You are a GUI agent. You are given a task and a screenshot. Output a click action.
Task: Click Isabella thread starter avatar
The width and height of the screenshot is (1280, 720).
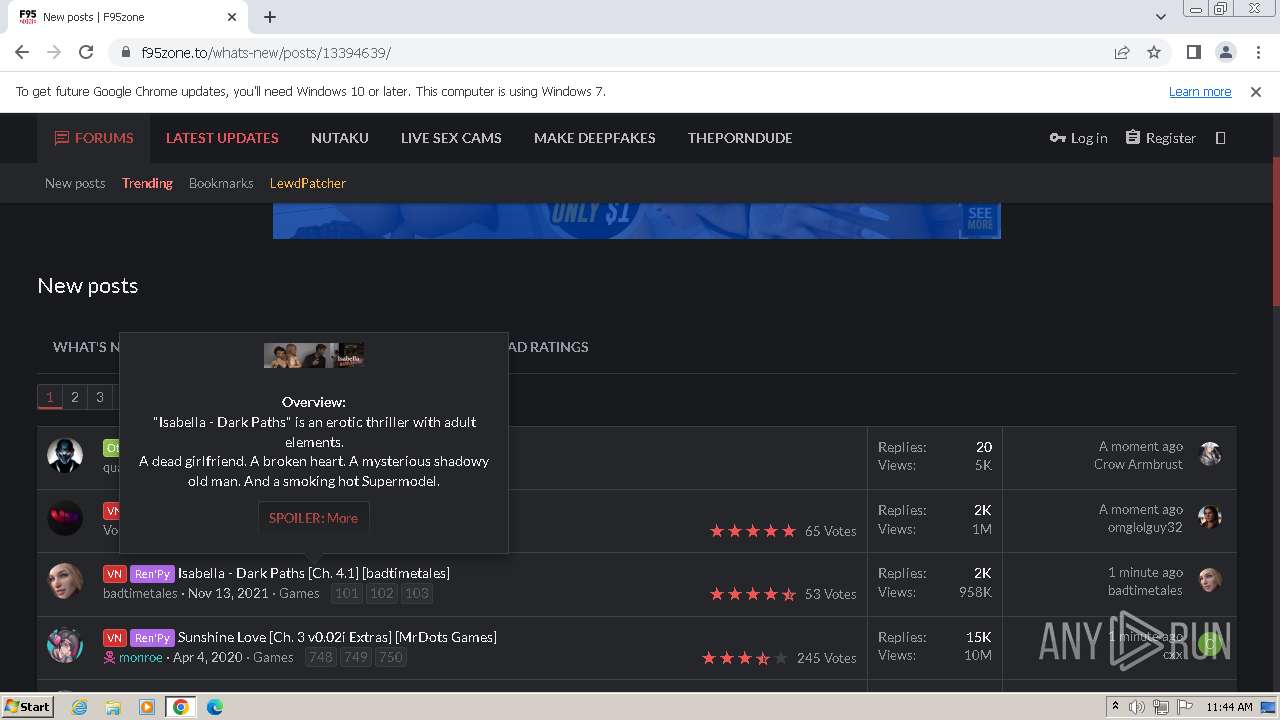tap(65, 581)
